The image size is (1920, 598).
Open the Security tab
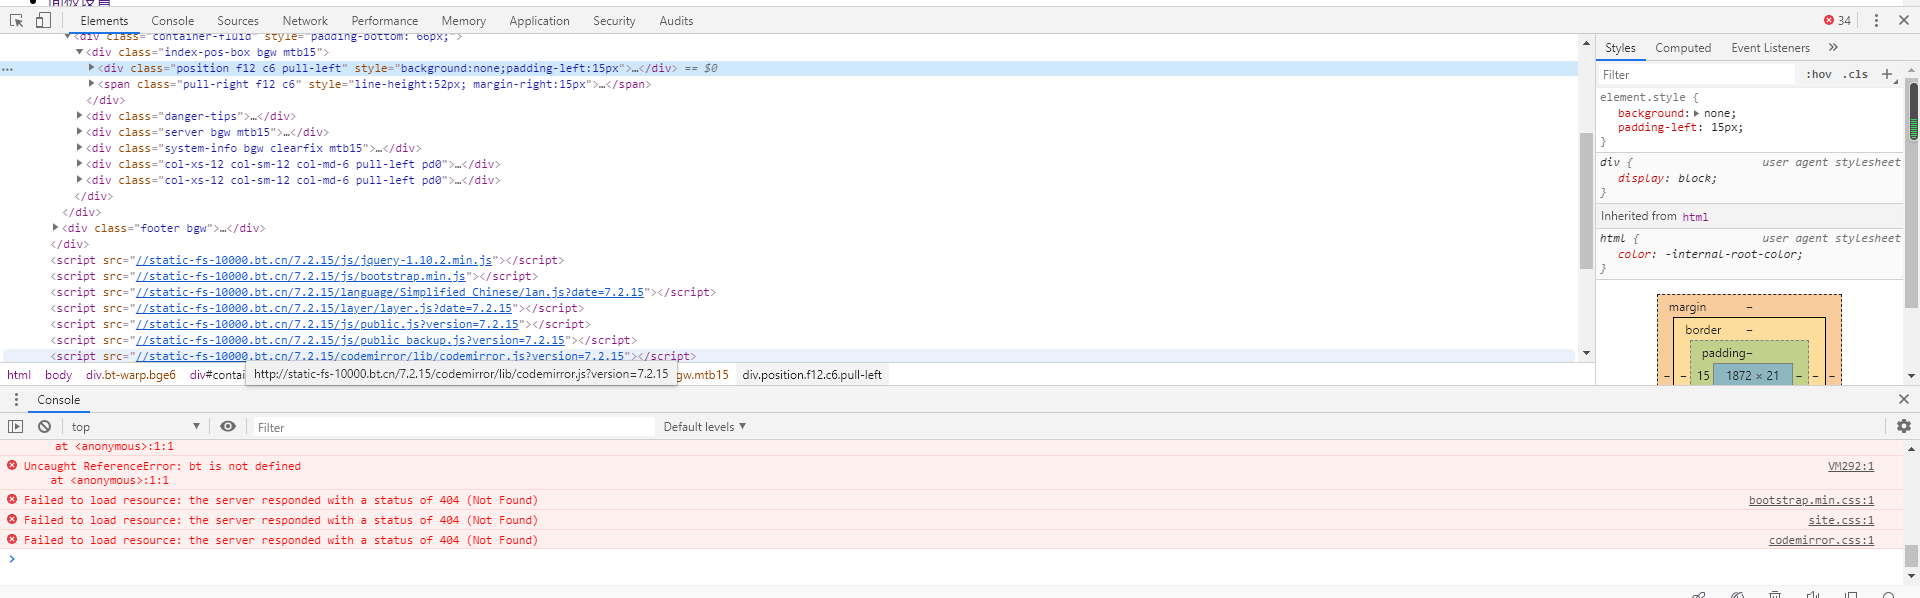(x=614, y=21)
